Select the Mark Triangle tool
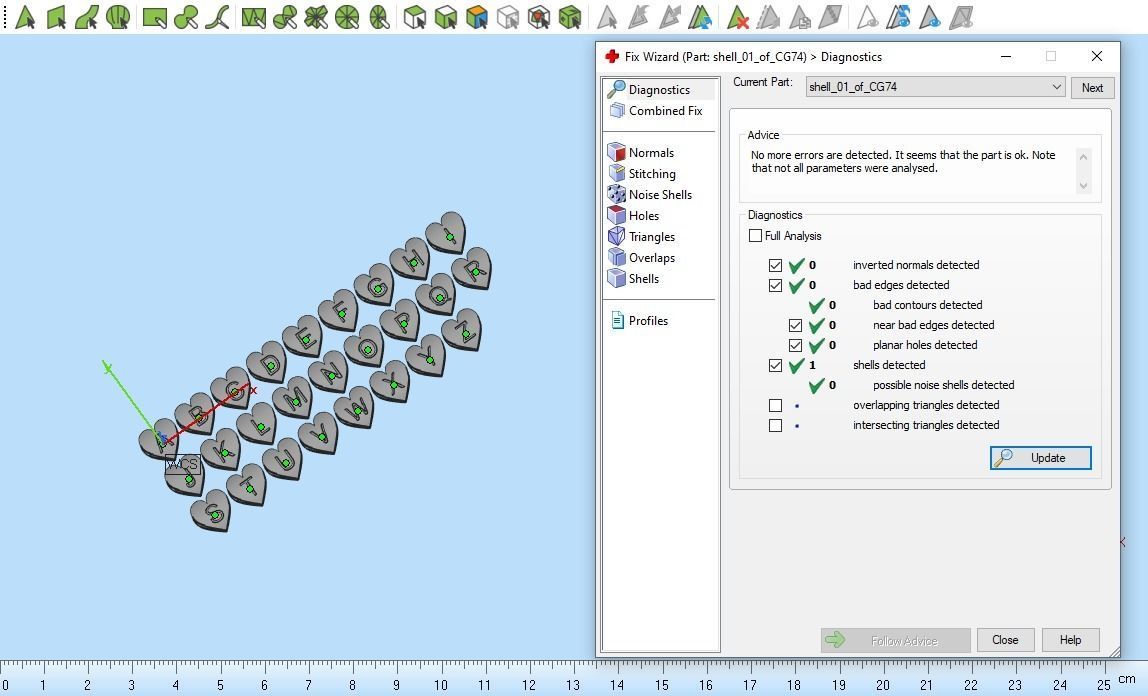The height and width of the screenshot is (696, 1148). (25, 16)
